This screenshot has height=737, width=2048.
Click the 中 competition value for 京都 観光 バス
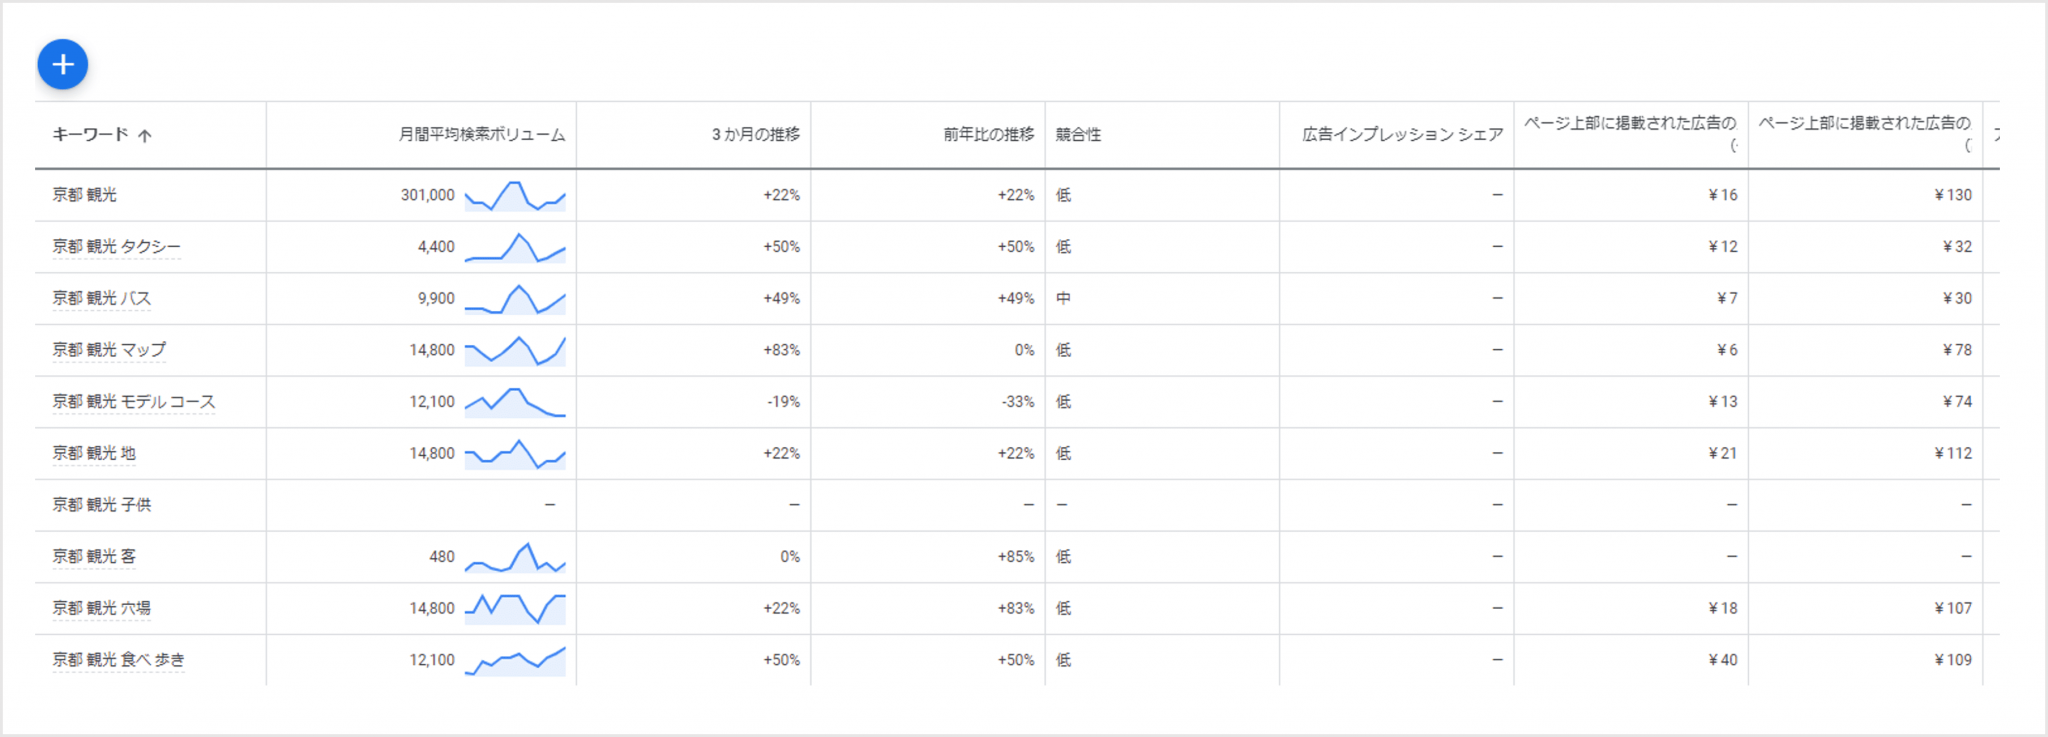coord(1063,299)
